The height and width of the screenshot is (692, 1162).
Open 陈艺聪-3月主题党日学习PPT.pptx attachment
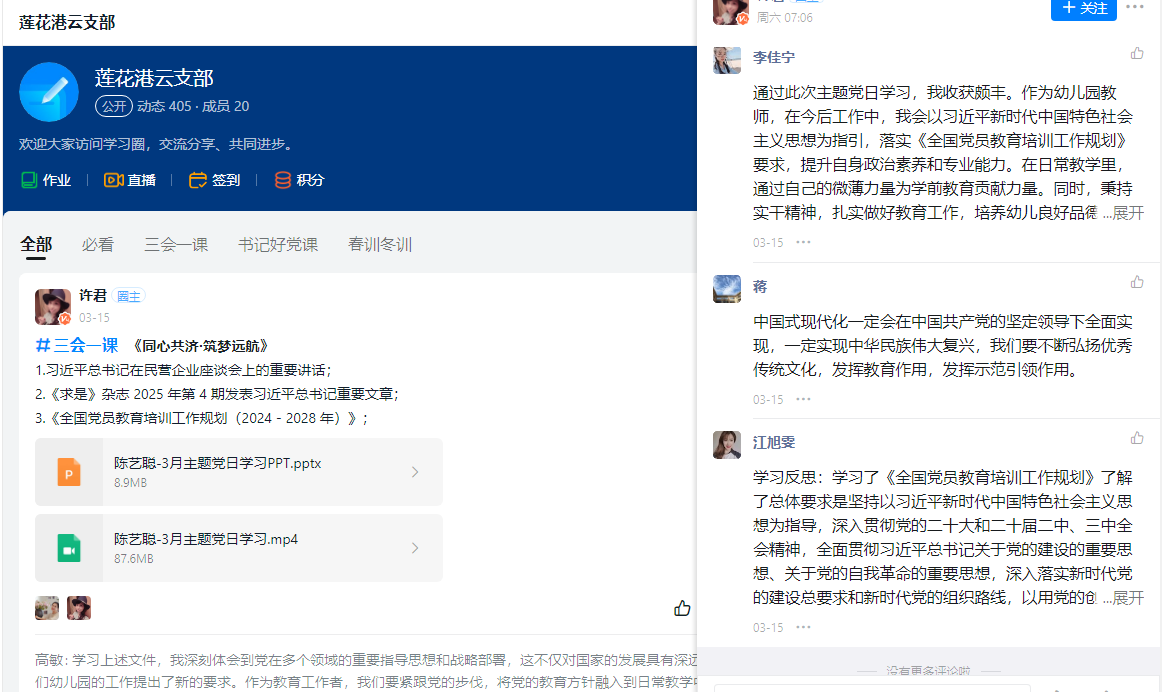point(239,472)
